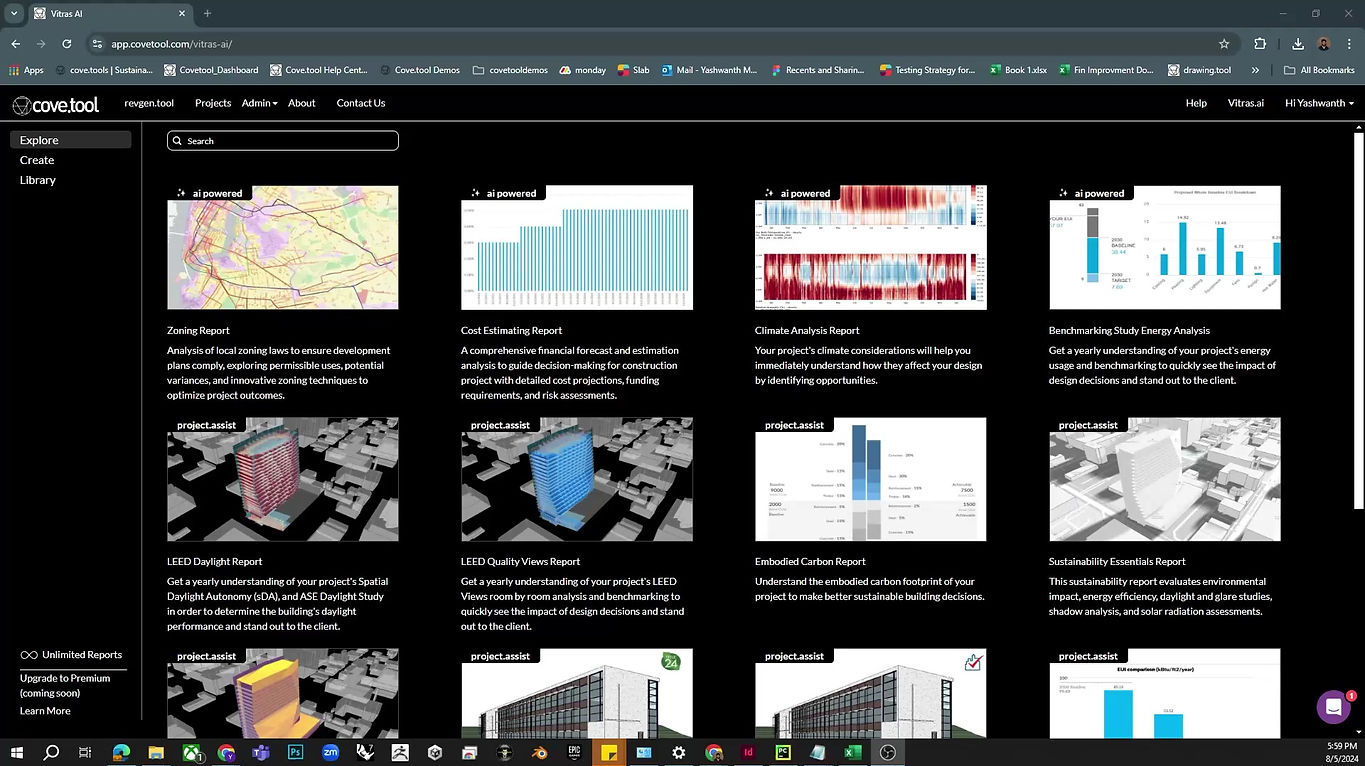Viewport: 1365px width, 766px height.
Task: Open Epic Games Launcher from the taskbar
Action: (x=574, y=752)
